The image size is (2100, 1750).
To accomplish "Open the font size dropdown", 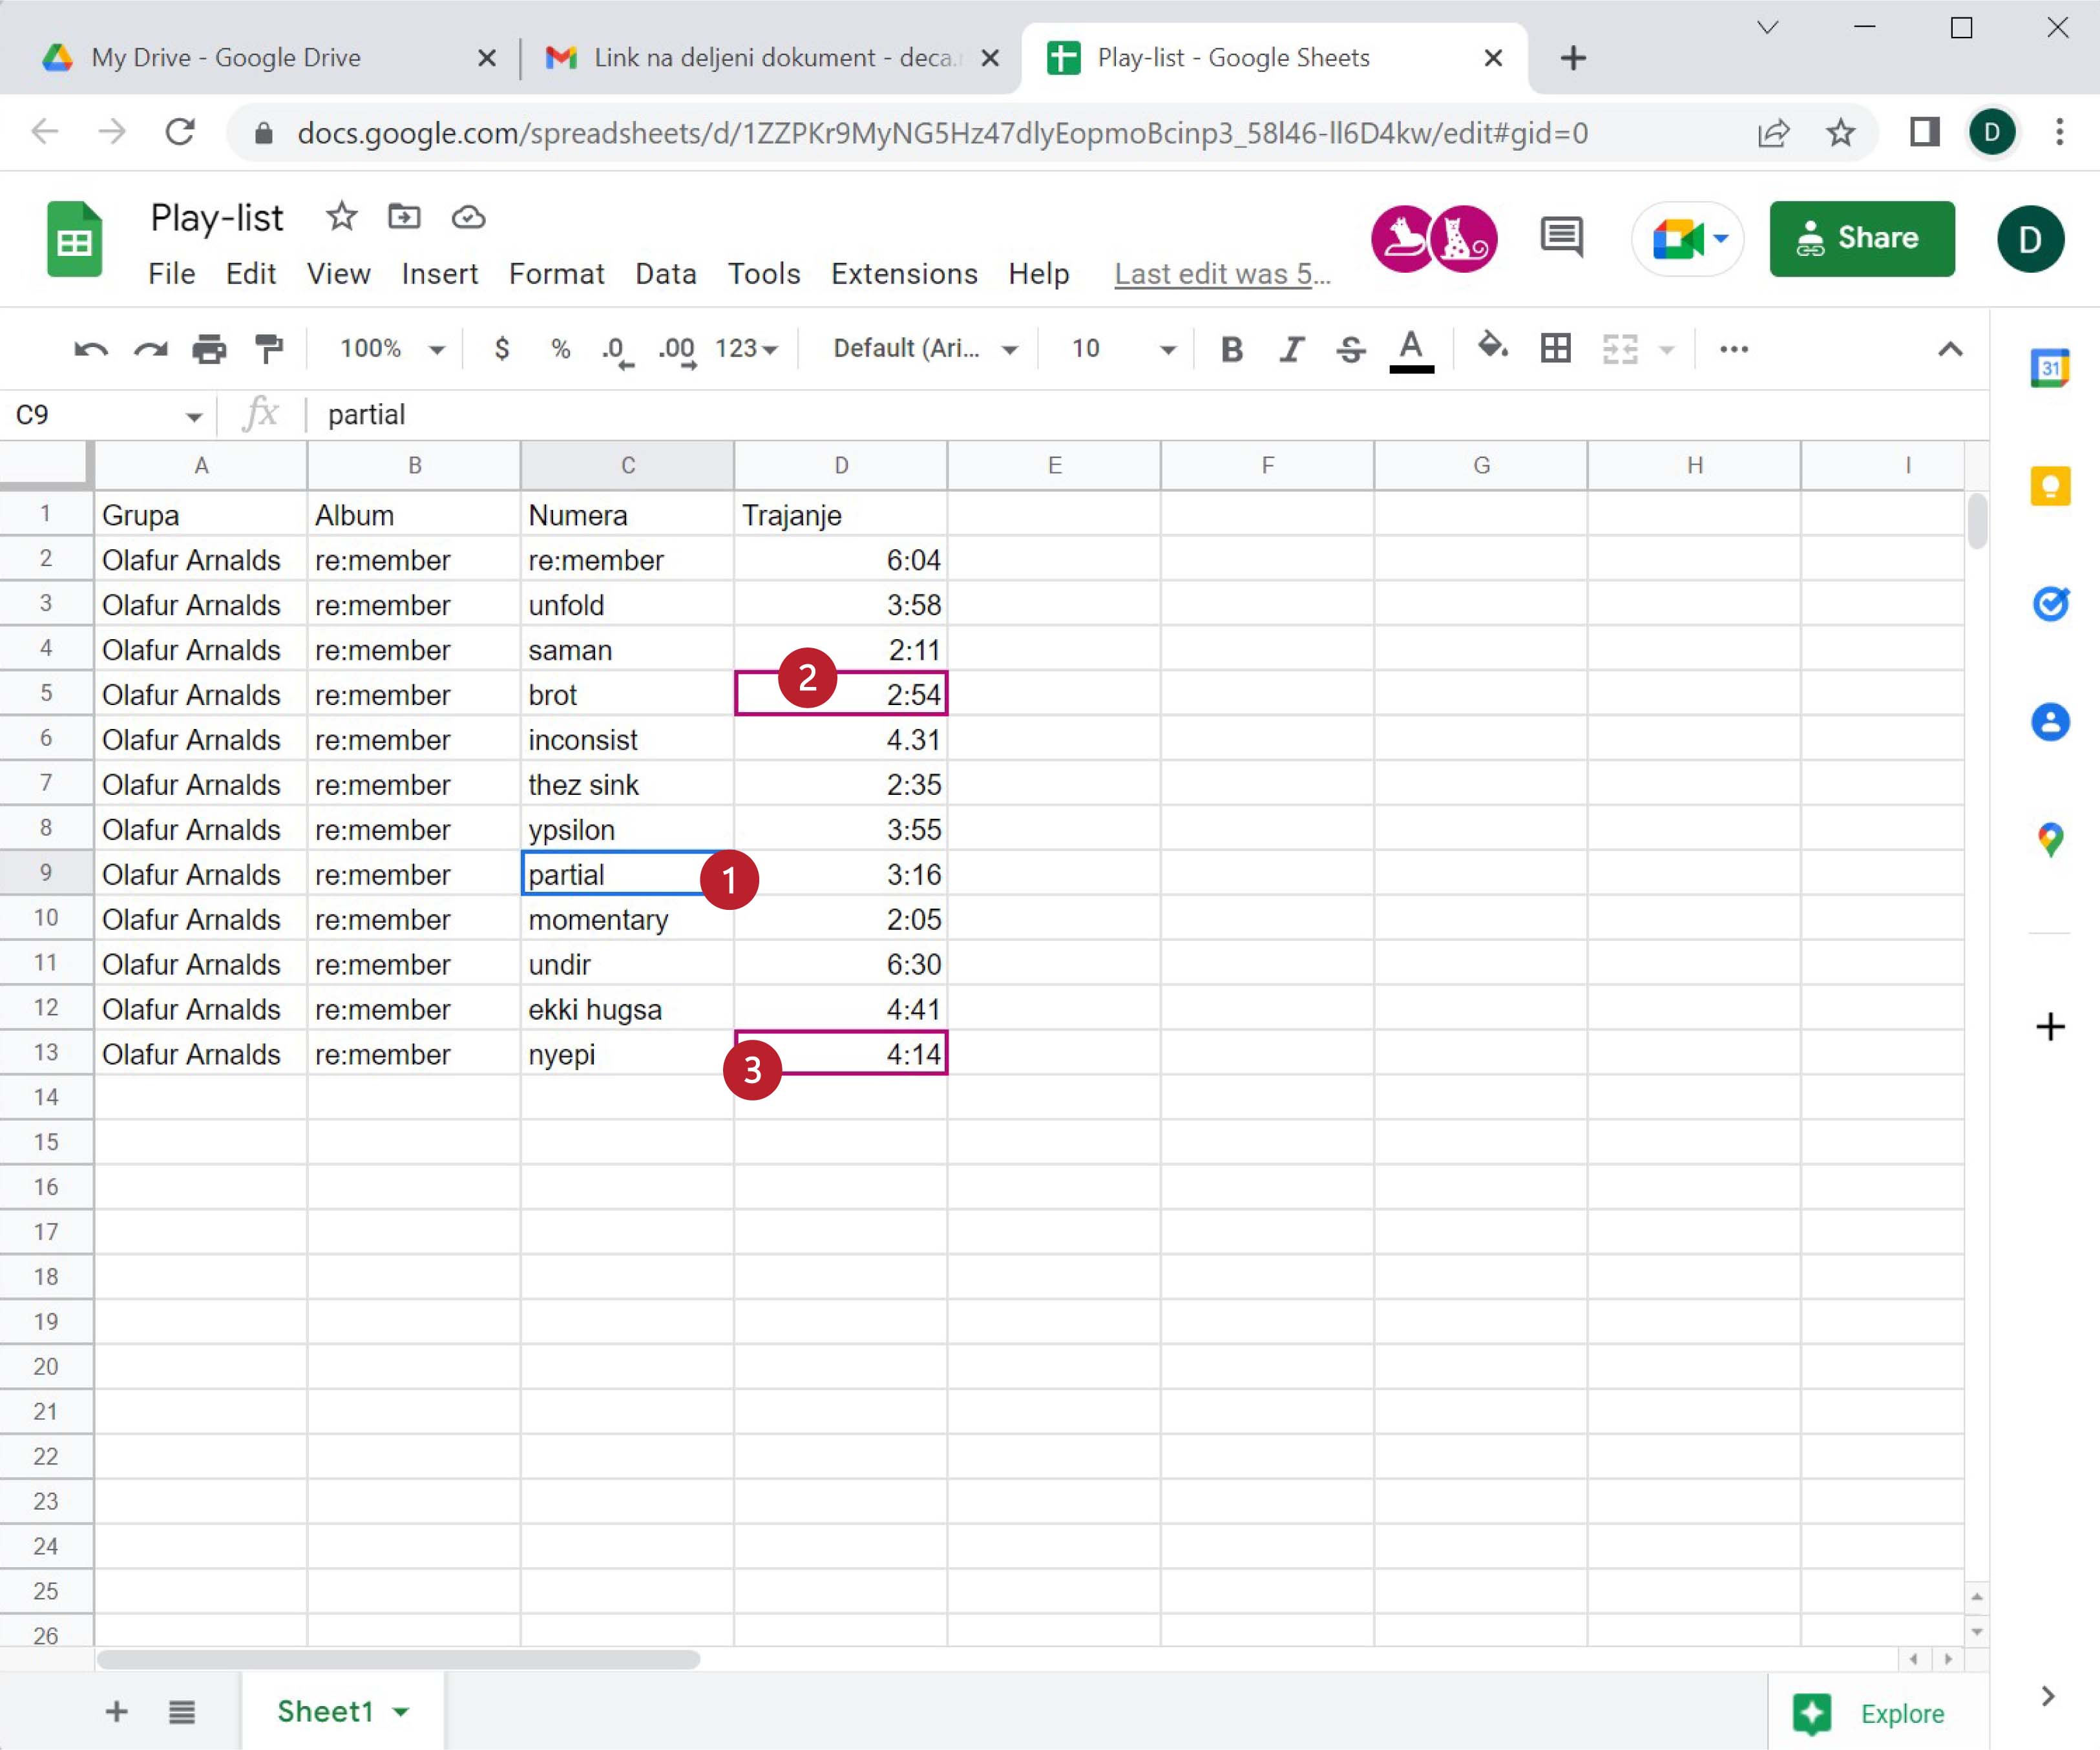I will [x=1166, y=349].
